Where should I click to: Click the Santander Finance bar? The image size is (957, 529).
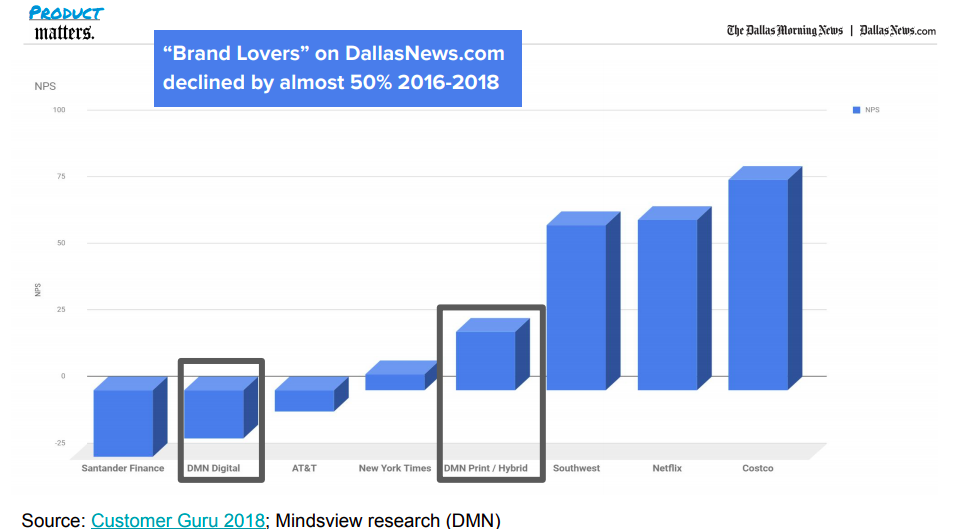[130, 417]
